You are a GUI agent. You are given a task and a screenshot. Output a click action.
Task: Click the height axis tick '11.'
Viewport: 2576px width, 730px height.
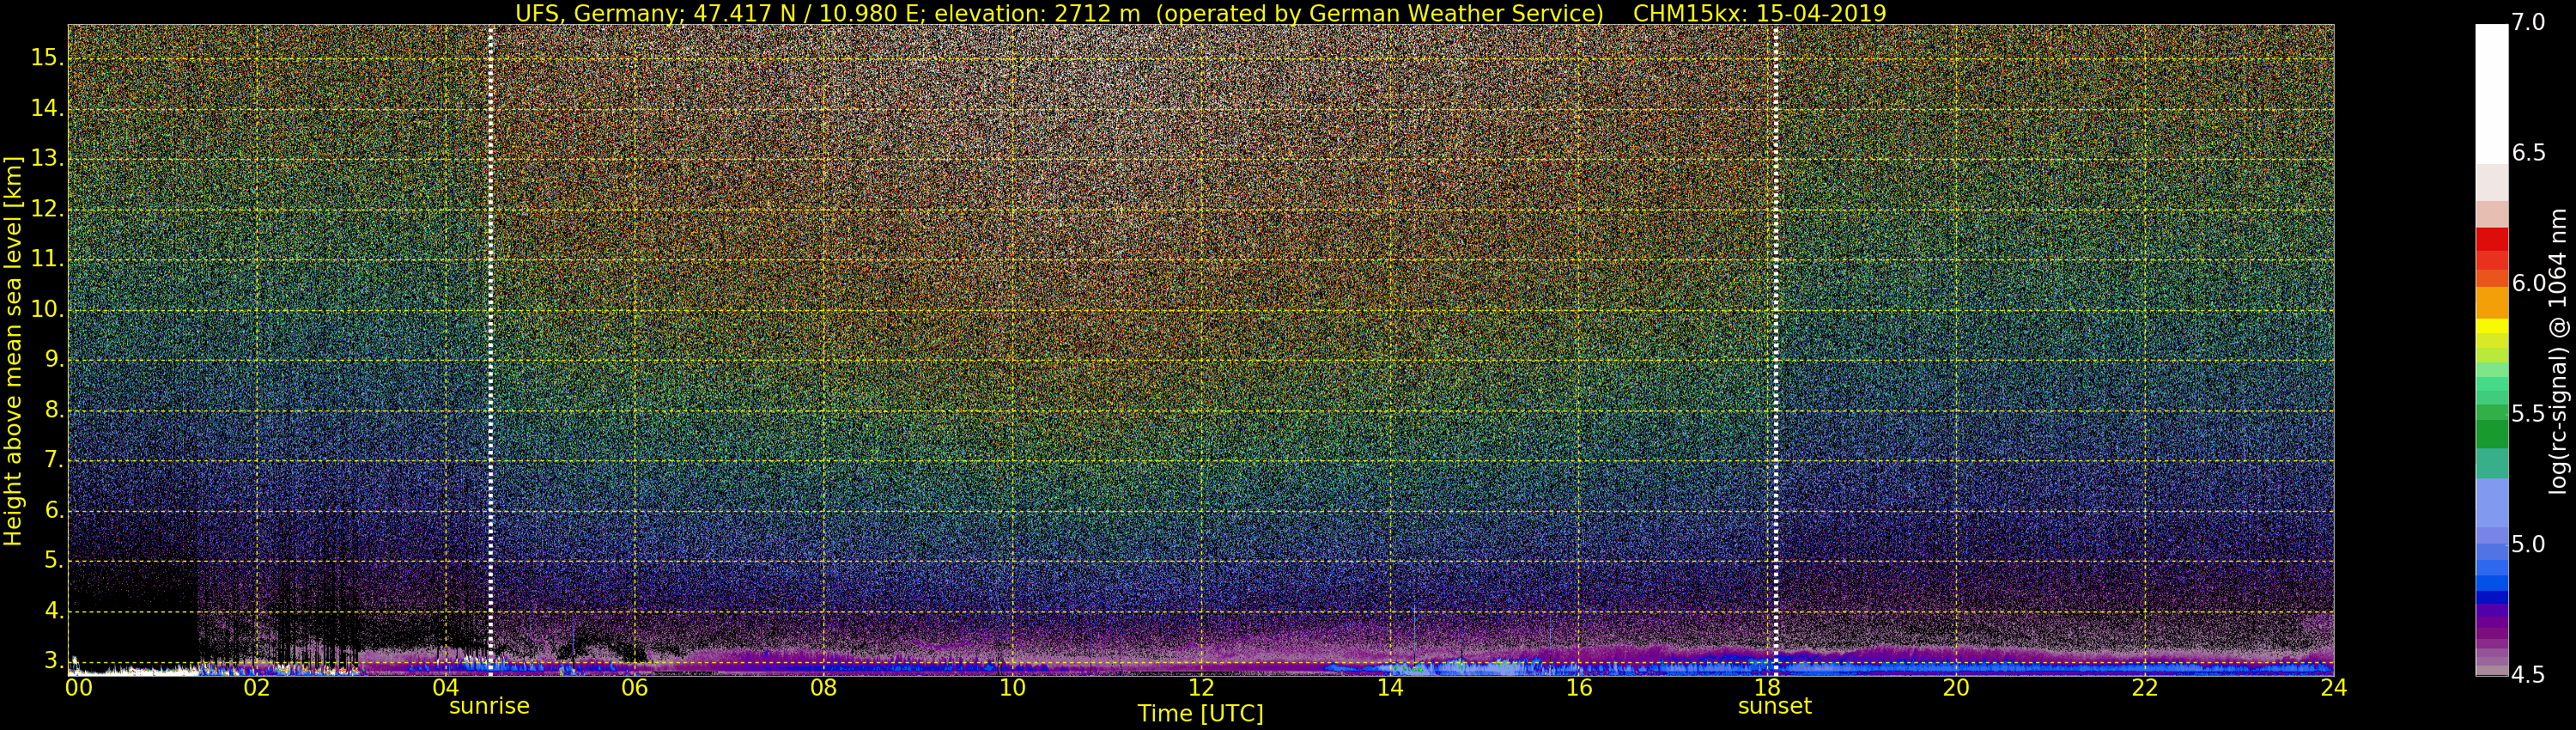(47, 260)
